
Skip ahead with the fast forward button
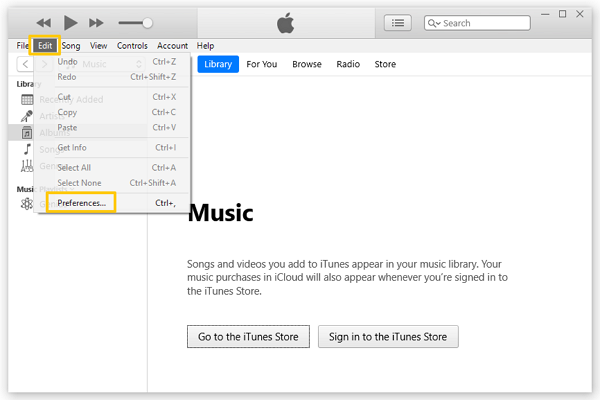96,23
